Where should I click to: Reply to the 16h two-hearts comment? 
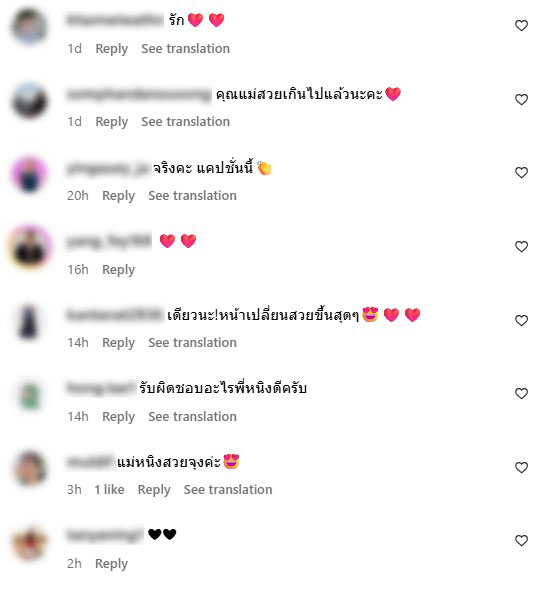(x=118, y=270)
